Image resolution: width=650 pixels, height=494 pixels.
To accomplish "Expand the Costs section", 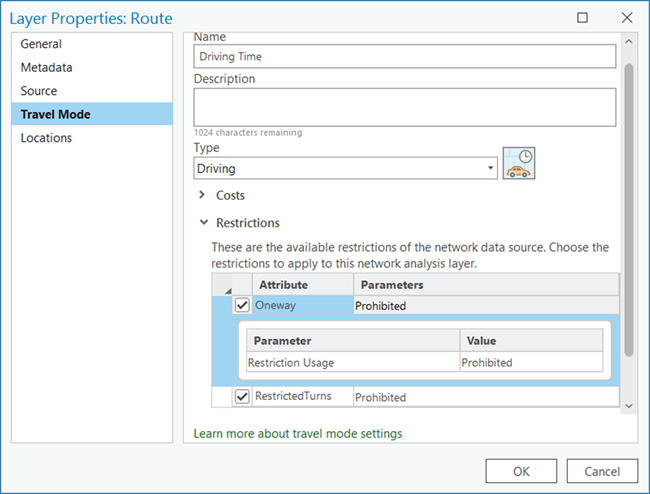I will click(203, 195).
